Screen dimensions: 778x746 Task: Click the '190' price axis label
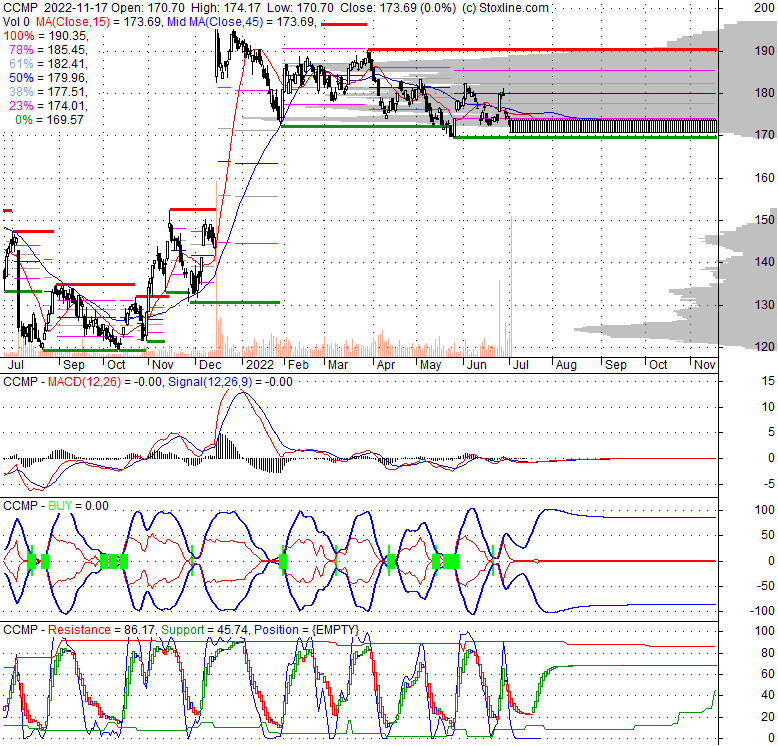pos(764,51)
